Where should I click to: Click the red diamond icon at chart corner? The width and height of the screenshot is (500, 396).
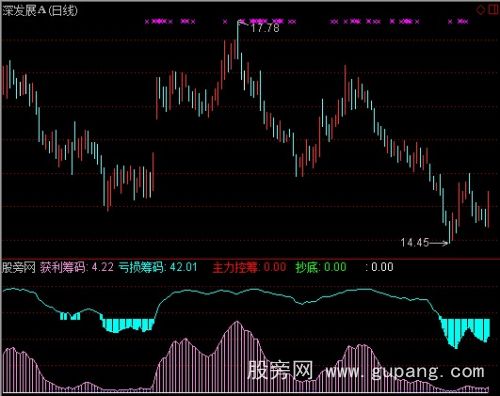click(481, 10)
